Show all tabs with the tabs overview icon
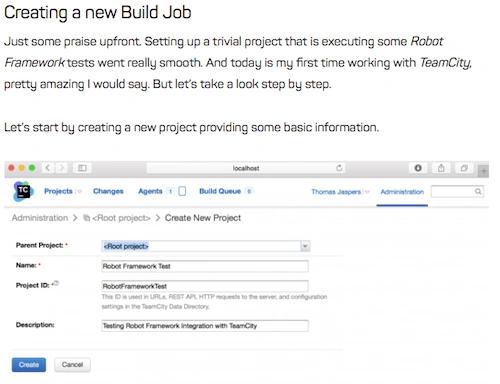This screenshot has width=500, height=384. coord(464,168)
